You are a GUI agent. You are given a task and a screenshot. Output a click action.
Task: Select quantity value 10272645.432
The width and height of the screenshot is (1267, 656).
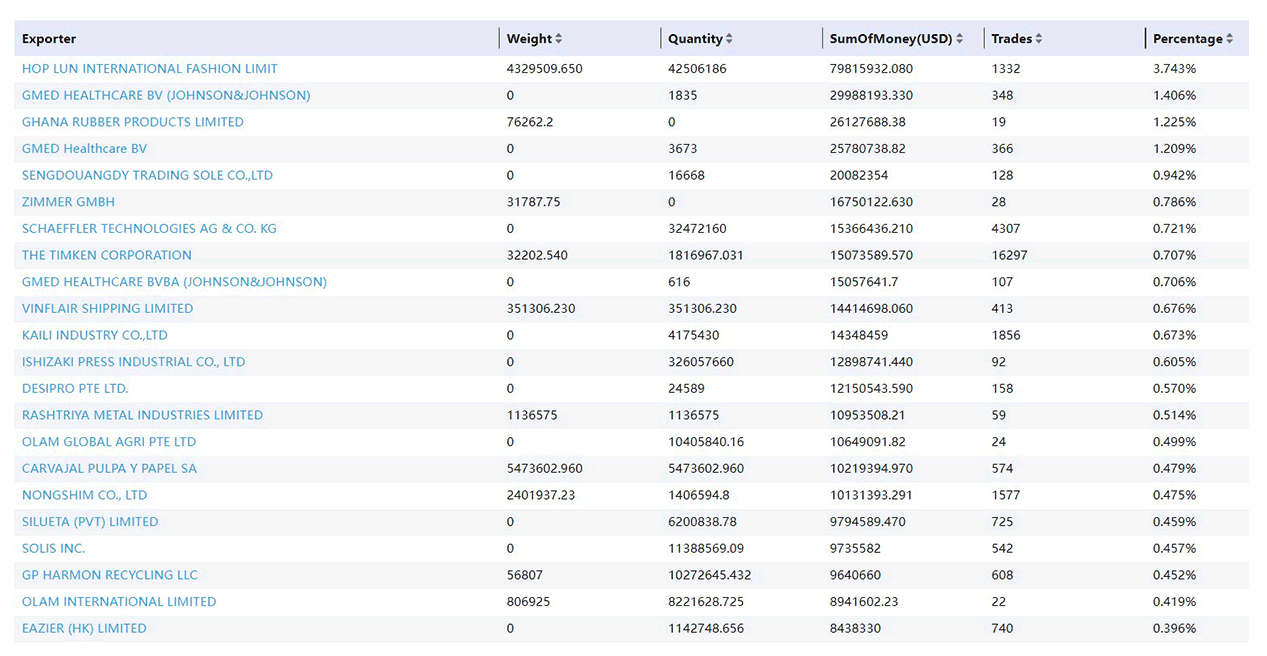pos(710,575)
